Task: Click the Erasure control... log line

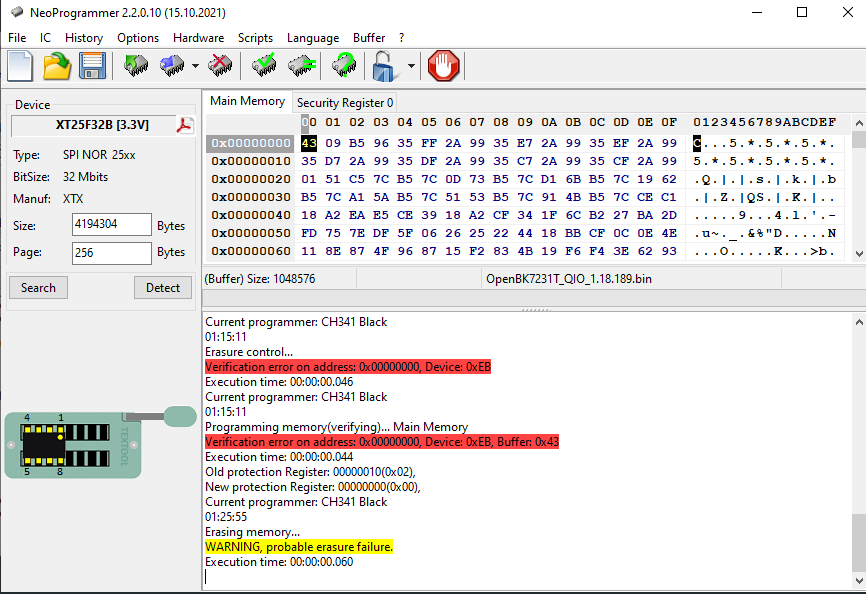Action: tap(249, 352)
